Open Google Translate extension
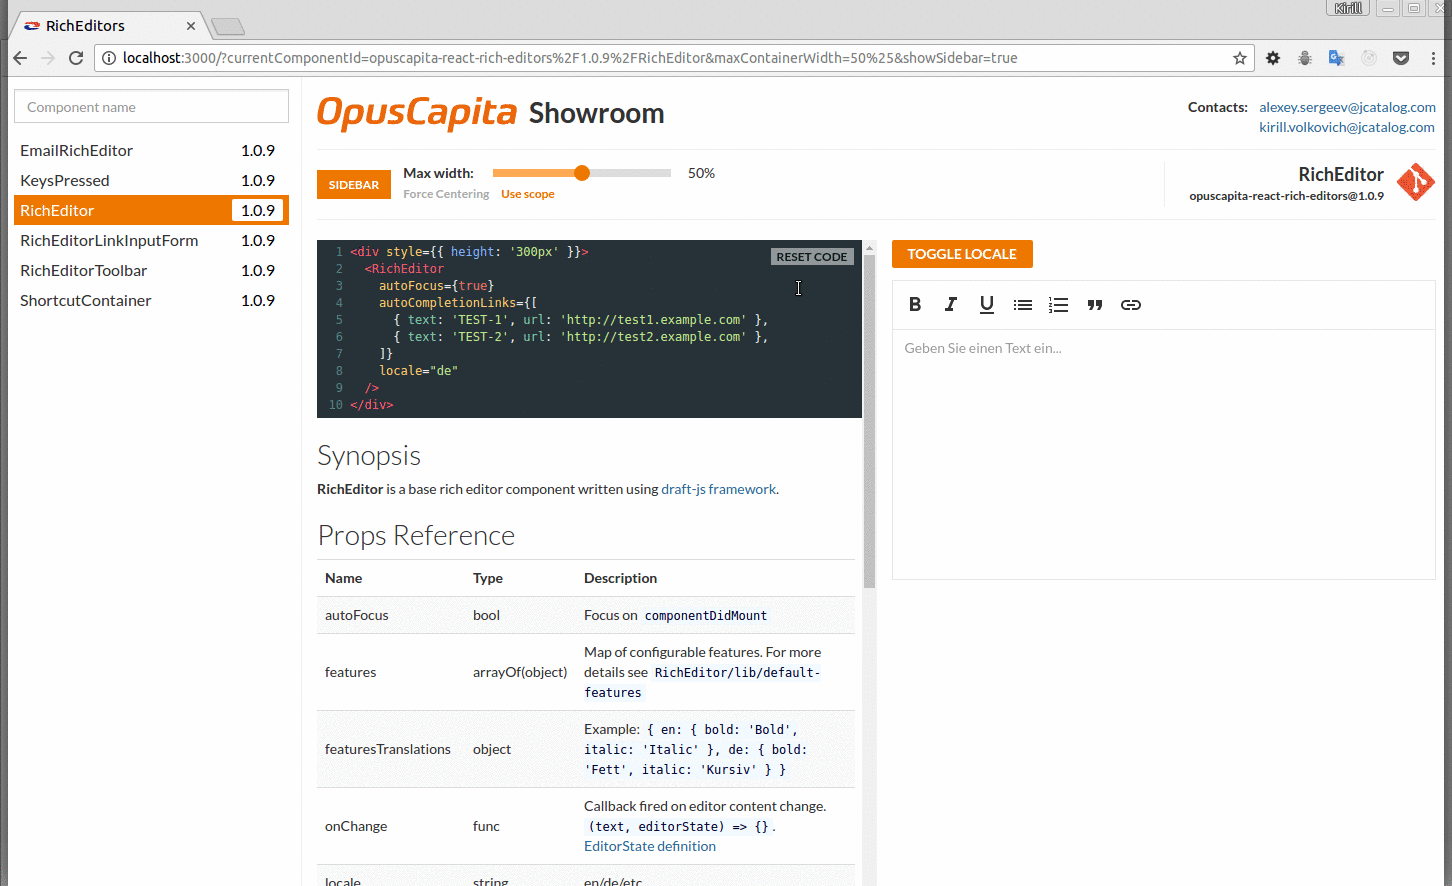The image size is (1452, 886). click(x=1337, y=58)
